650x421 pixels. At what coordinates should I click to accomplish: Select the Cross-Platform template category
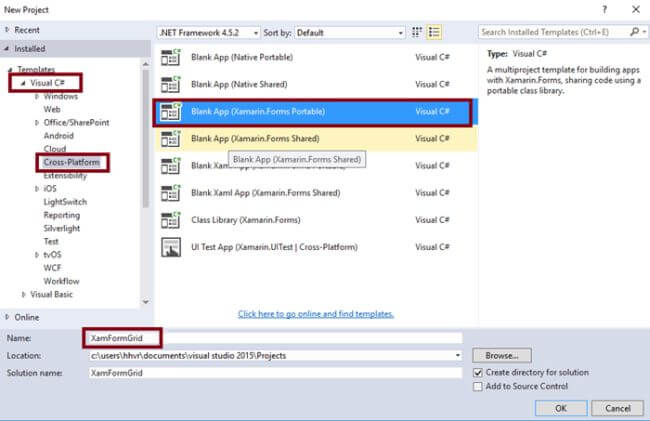[x=72, y=162]
